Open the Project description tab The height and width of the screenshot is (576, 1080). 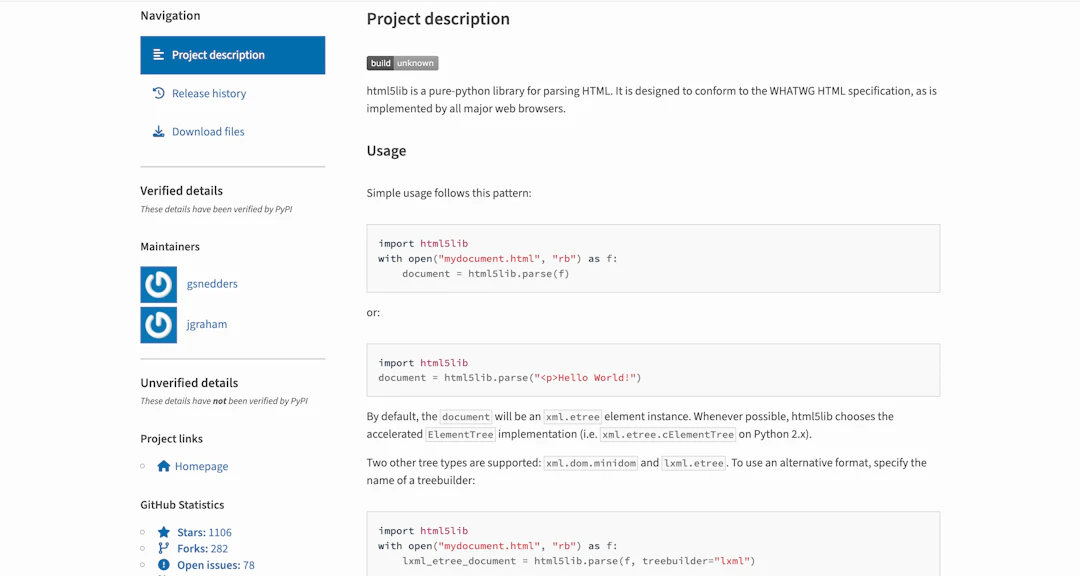[233, 55]
